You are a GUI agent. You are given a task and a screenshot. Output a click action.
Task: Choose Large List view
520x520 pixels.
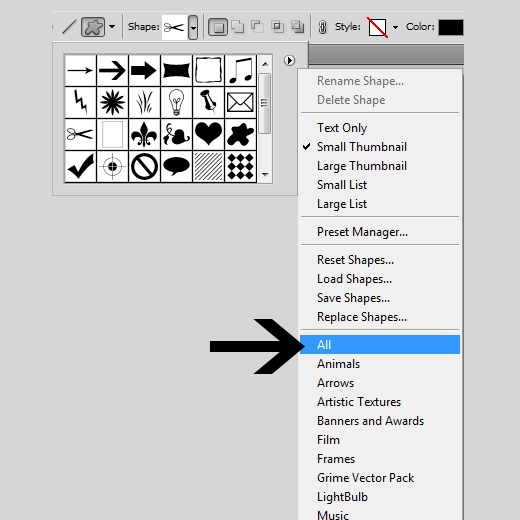tap(380, 204)
